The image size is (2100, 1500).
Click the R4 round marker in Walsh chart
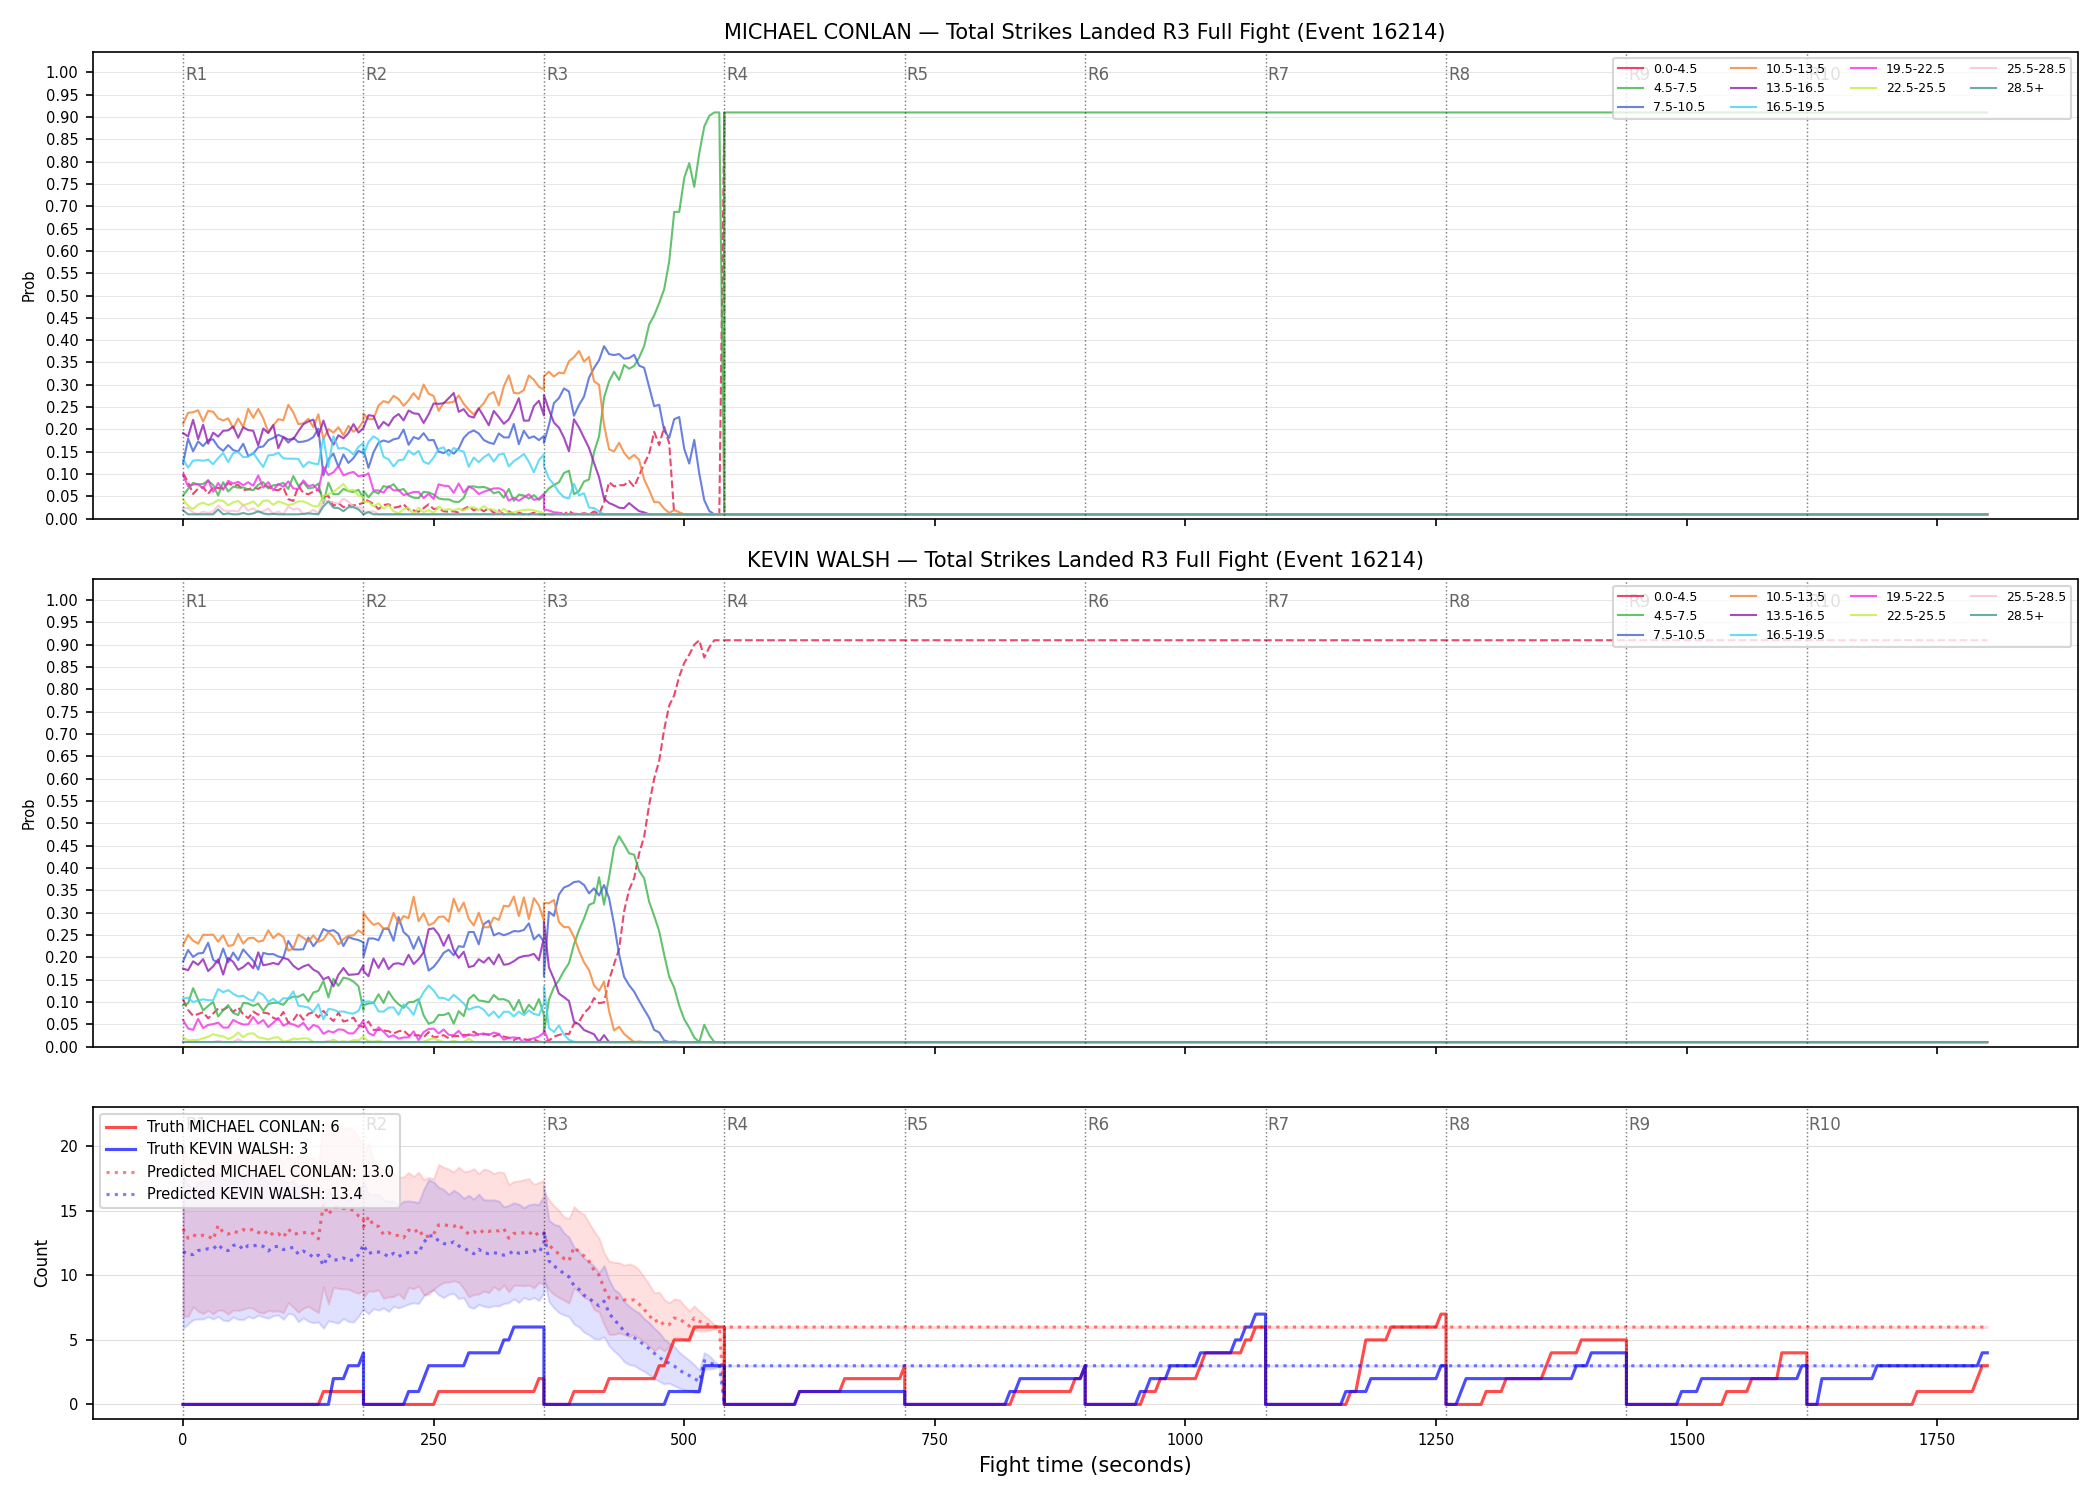[x=737, y=601]
